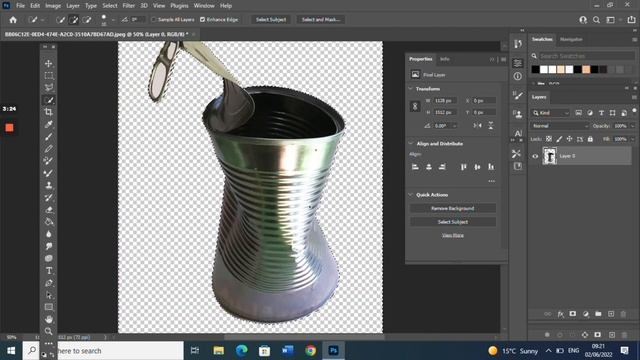Viewport: 640px width, 360px height.
Task: Select the Path Selection arrow tool
Action: [49, 295]
